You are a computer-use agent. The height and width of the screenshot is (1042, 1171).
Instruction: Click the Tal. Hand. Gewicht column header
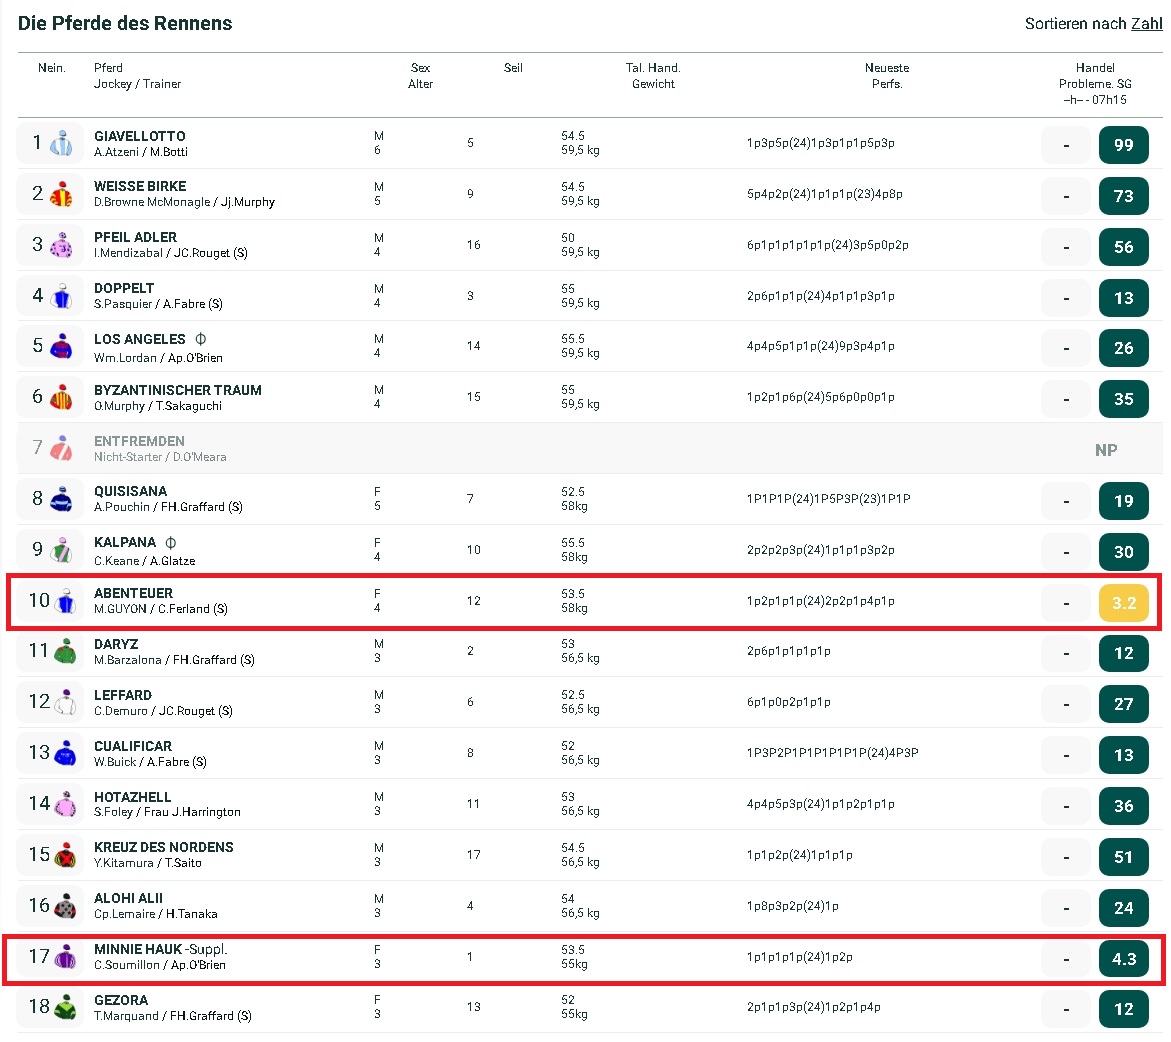click(653, 76)
